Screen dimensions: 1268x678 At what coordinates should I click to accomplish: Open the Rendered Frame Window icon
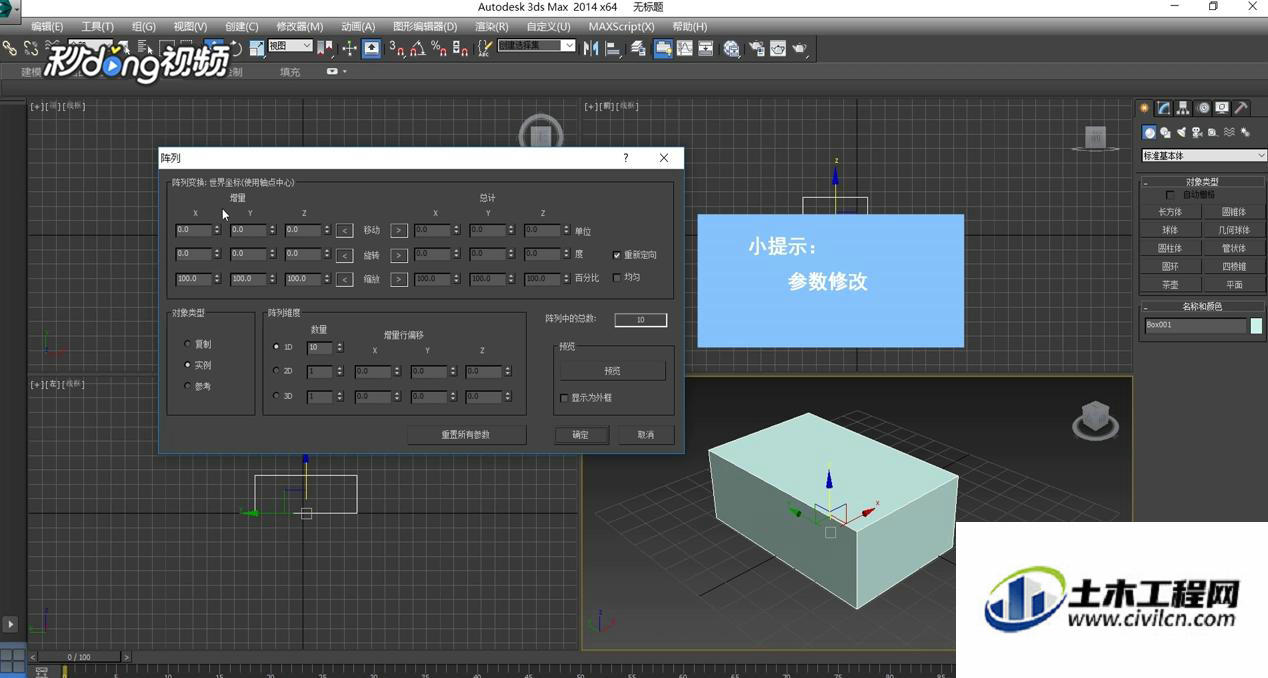click(778, 48)
